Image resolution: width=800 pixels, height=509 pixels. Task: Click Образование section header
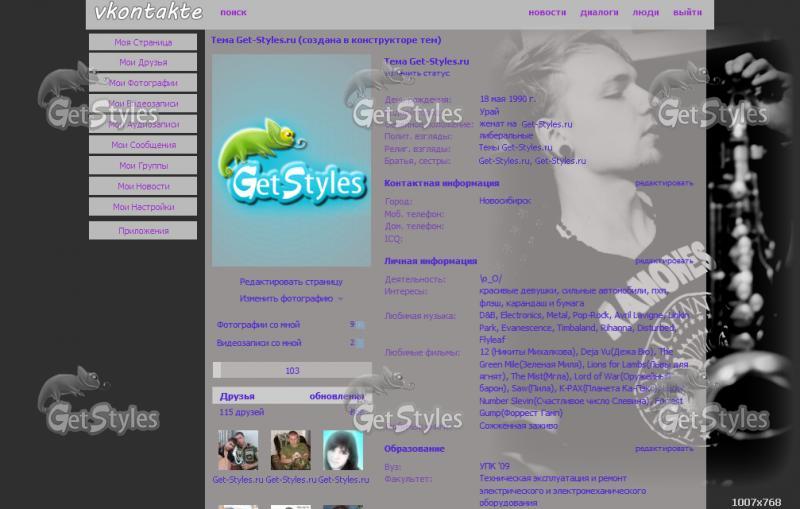[414, 449]
